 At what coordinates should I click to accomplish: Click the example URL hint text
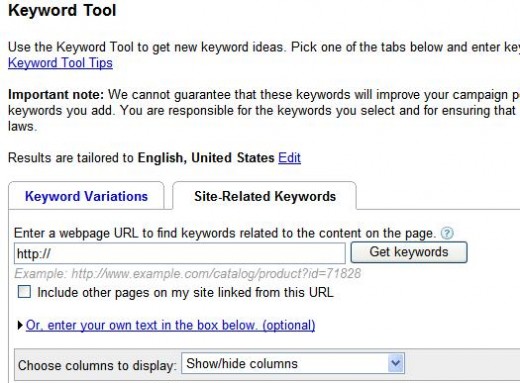tap(188, 274)
